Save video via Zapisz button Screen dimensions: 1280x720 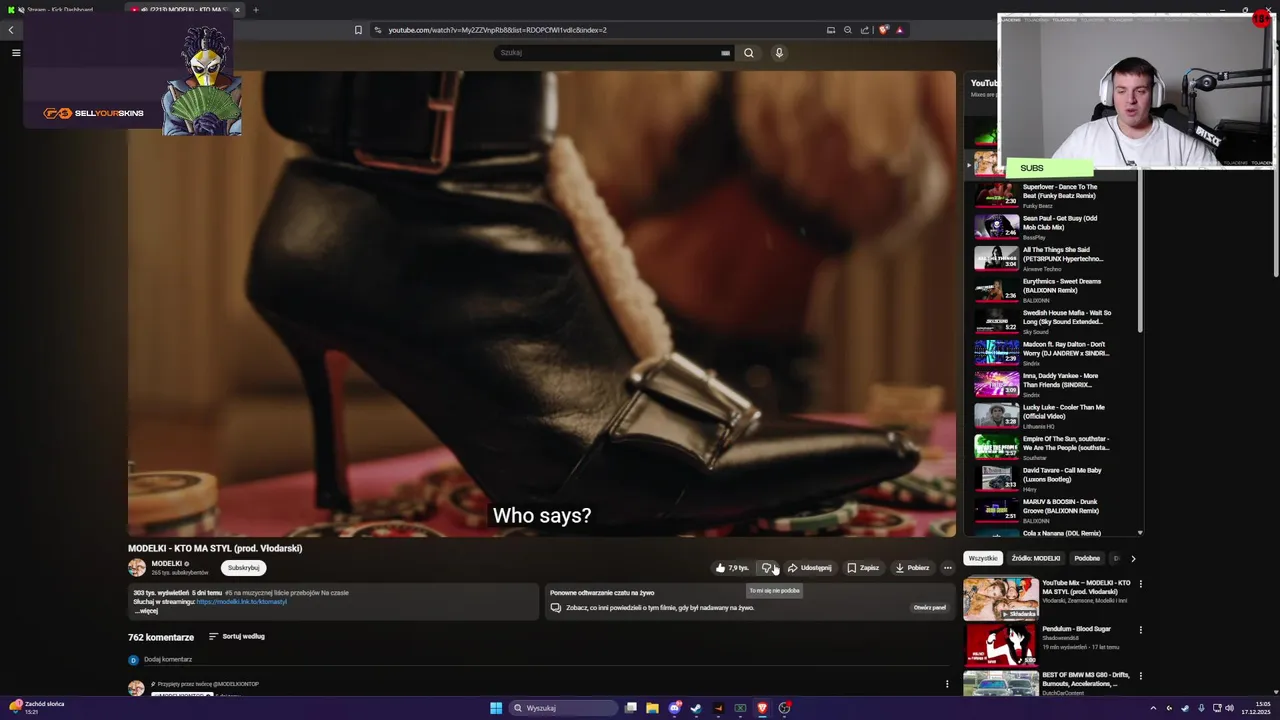863,568
